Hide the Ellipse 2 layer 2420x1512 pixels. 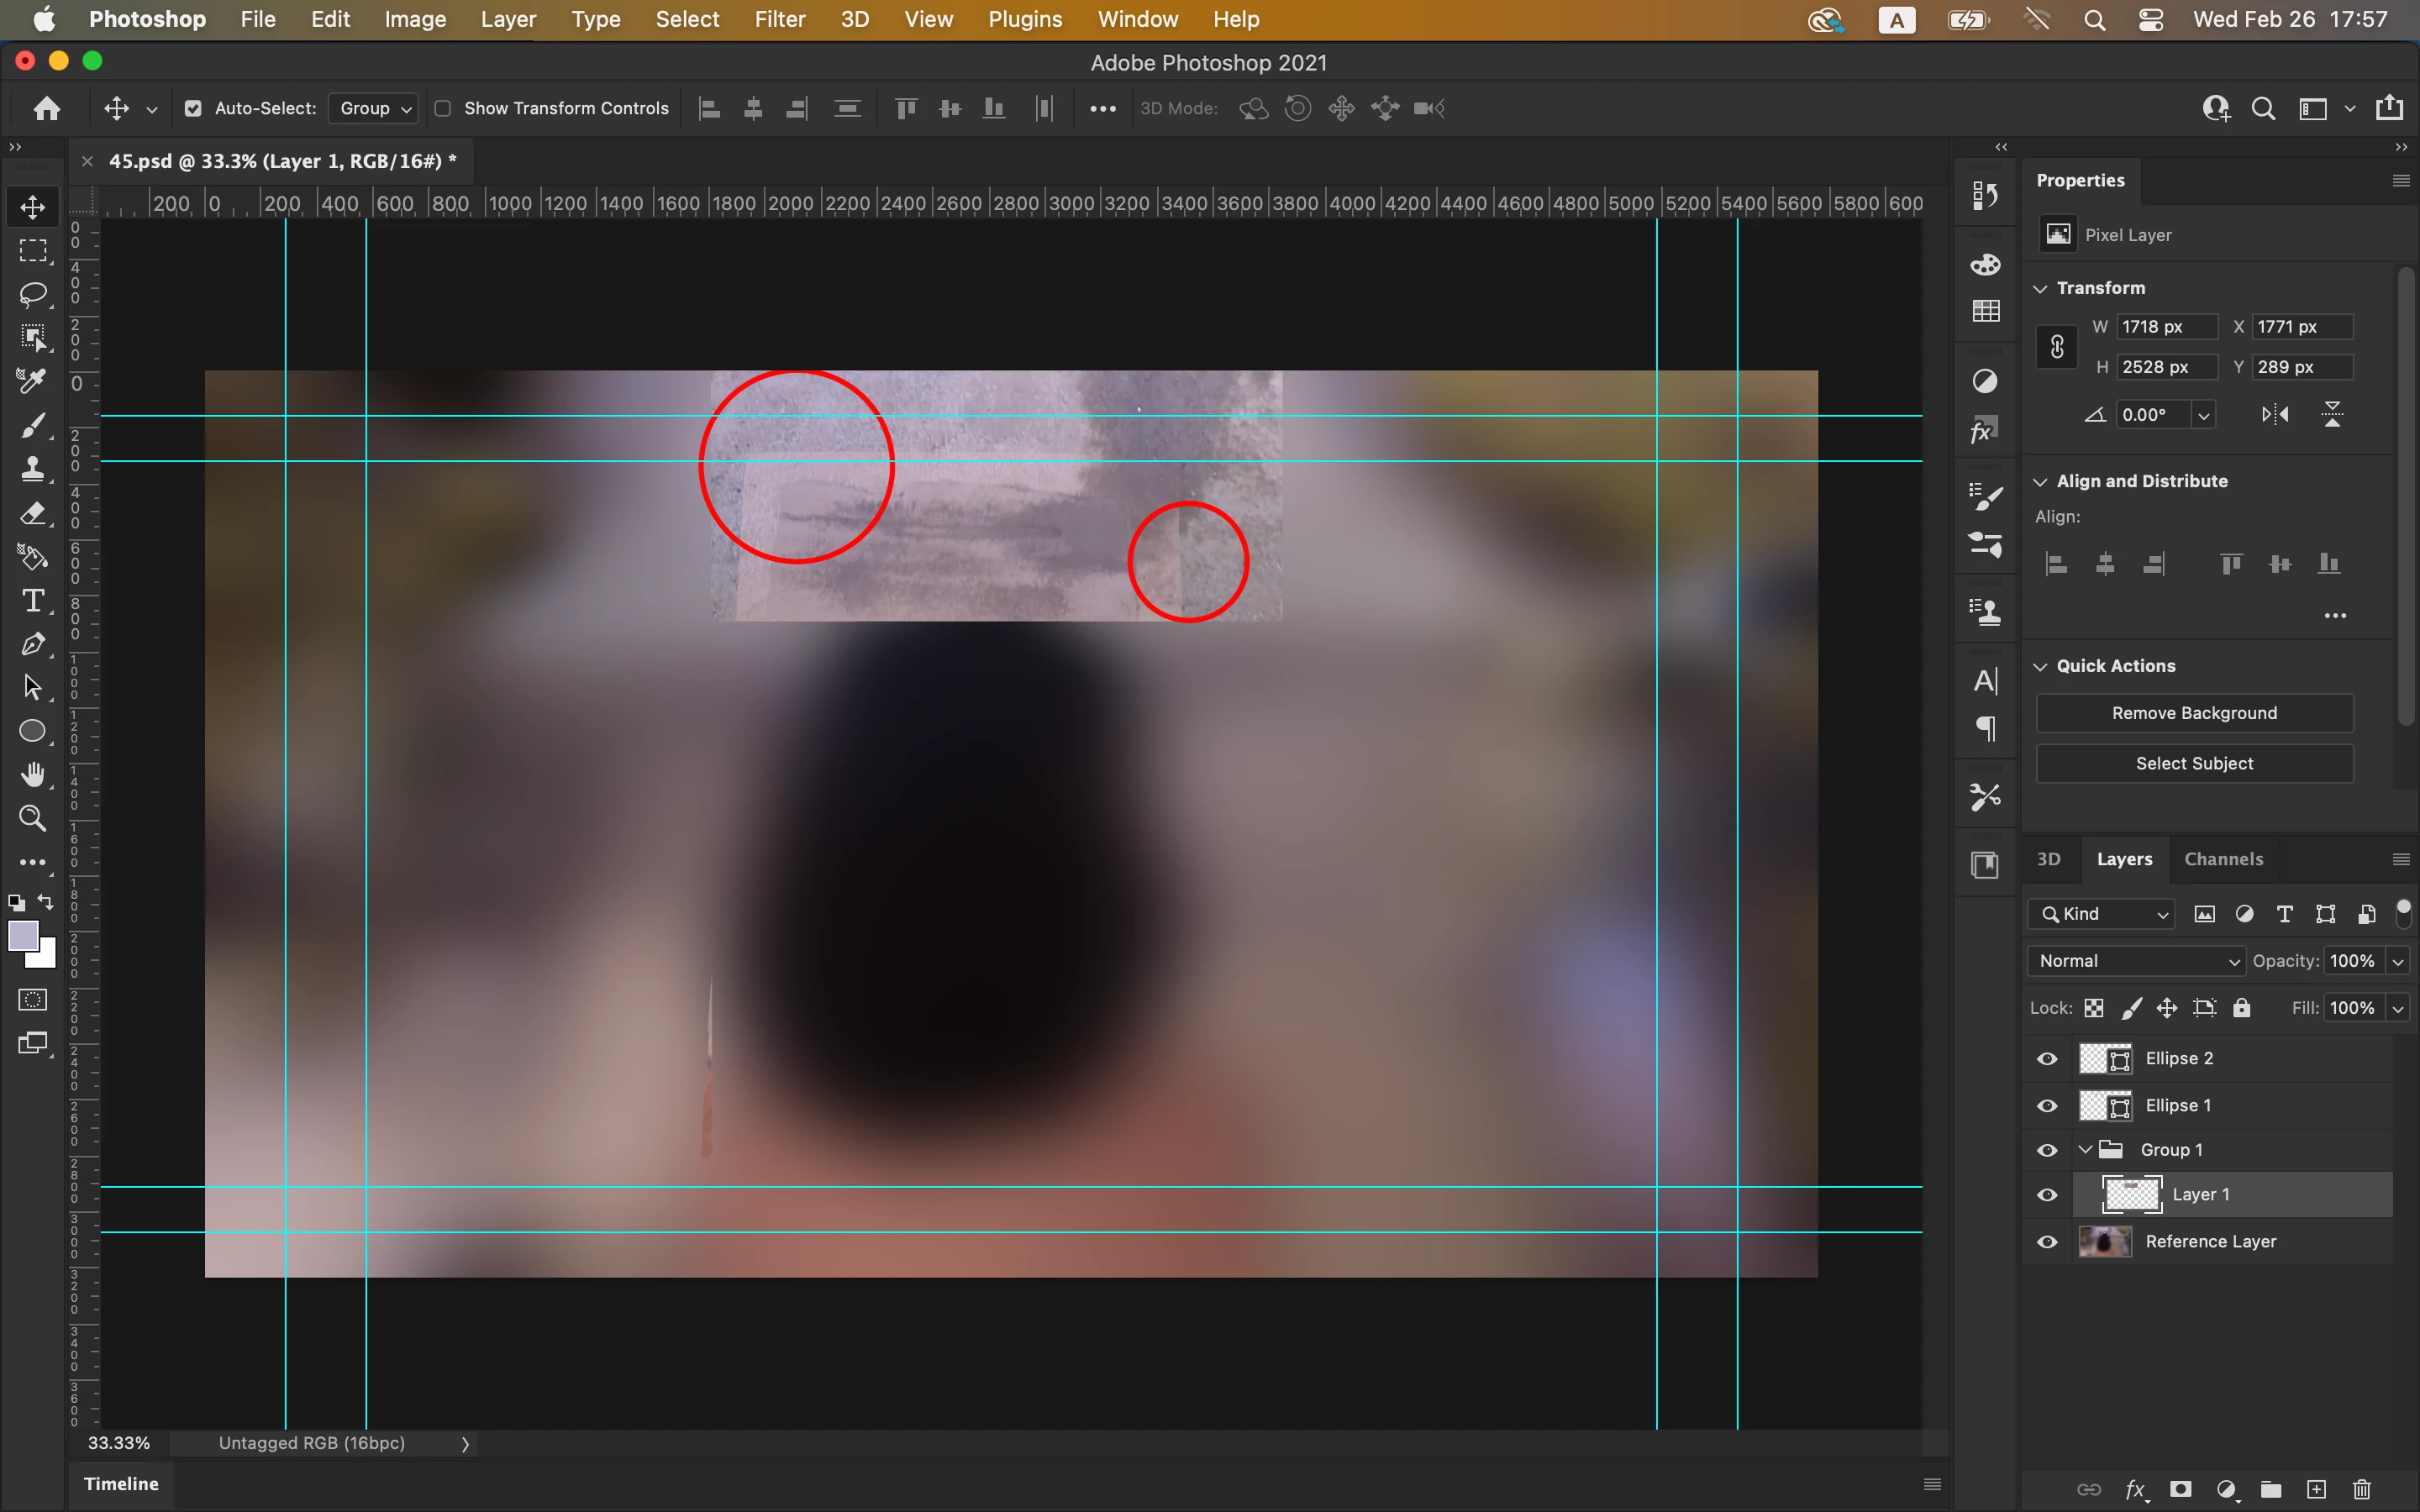click(2047, 1059)
